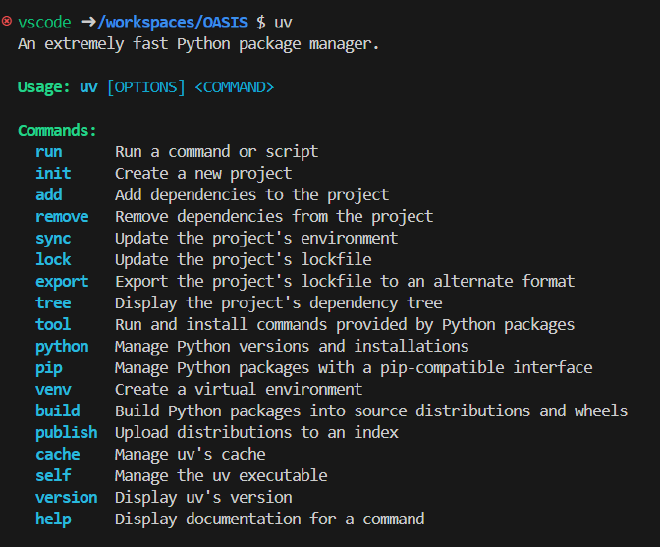Click 'Update the project's lockfile' description
Viewport: 660px width, 547px height.
pos(243,260)
